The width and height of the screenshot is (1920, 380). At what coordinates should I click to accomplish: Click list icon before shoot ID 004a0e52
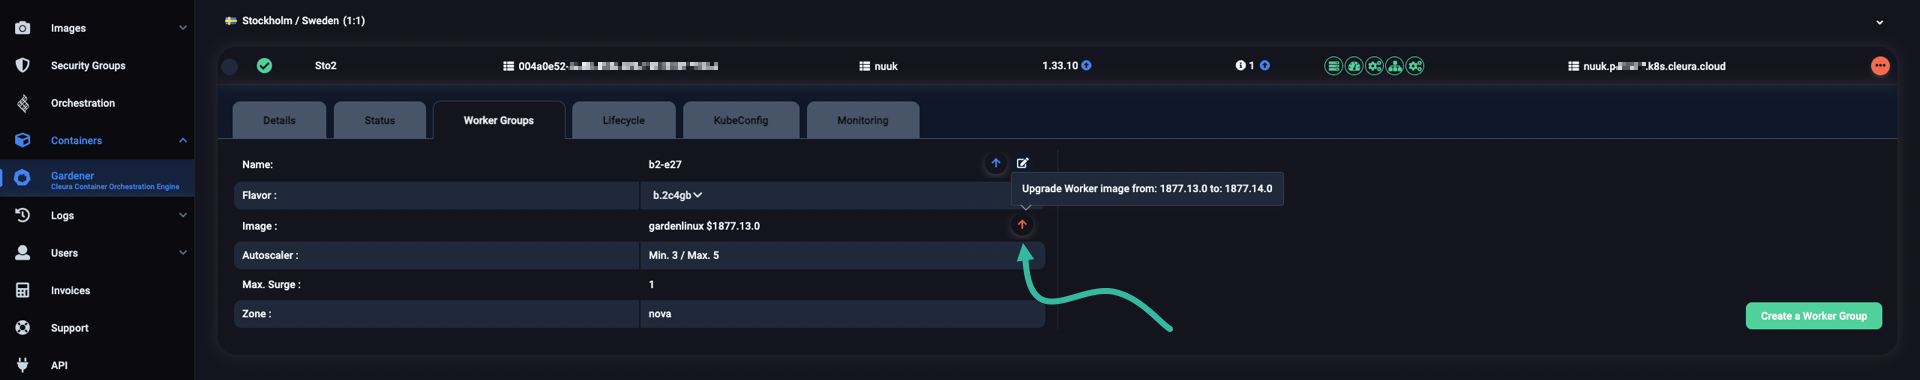coord(508,66)
